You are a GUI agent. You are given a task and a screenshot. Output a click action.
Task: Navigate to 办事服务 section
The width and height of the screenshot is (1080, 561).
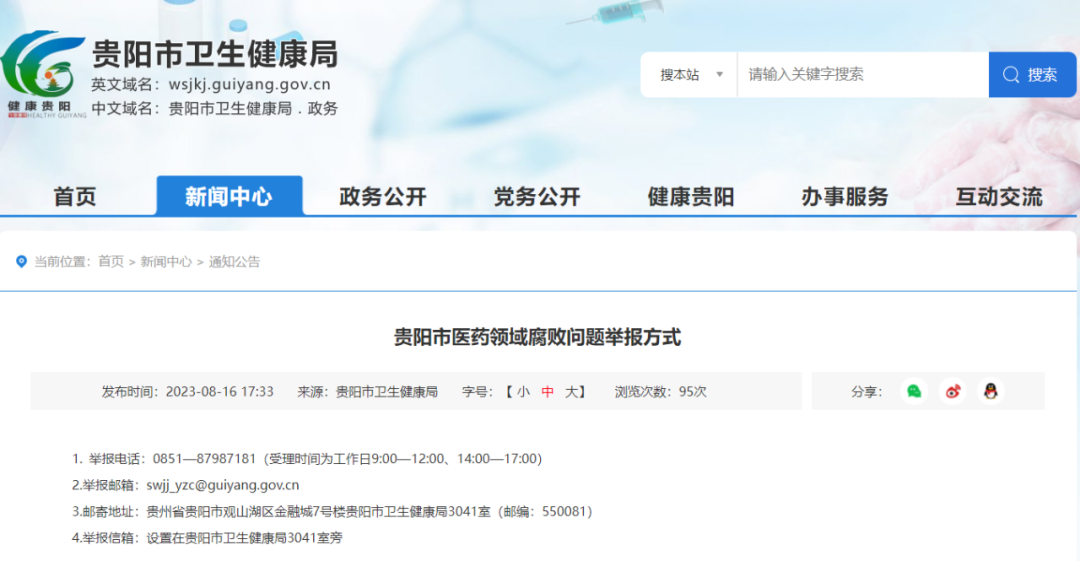pos(845,197)
